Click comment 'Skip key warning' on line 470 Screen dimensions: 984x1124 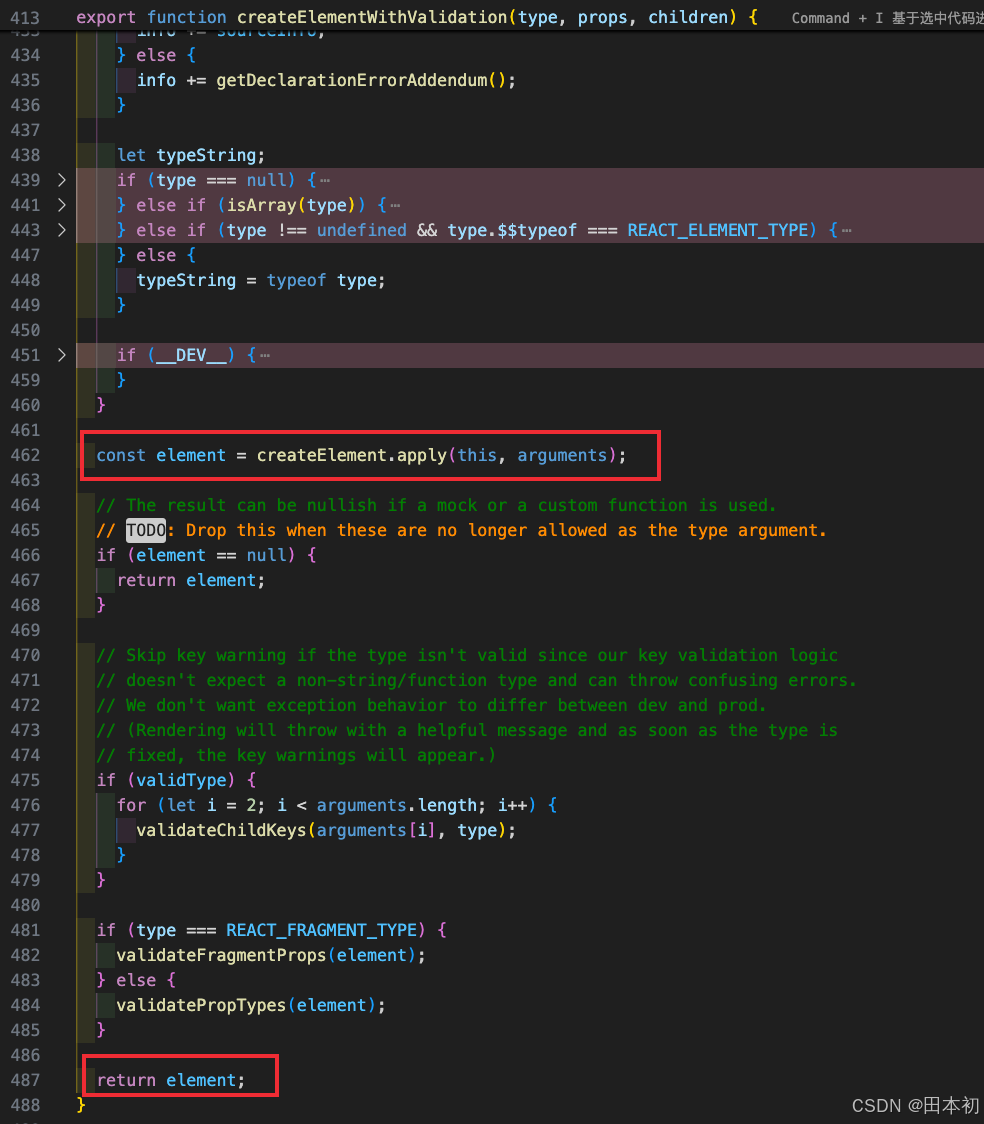(x=467, y=655)
